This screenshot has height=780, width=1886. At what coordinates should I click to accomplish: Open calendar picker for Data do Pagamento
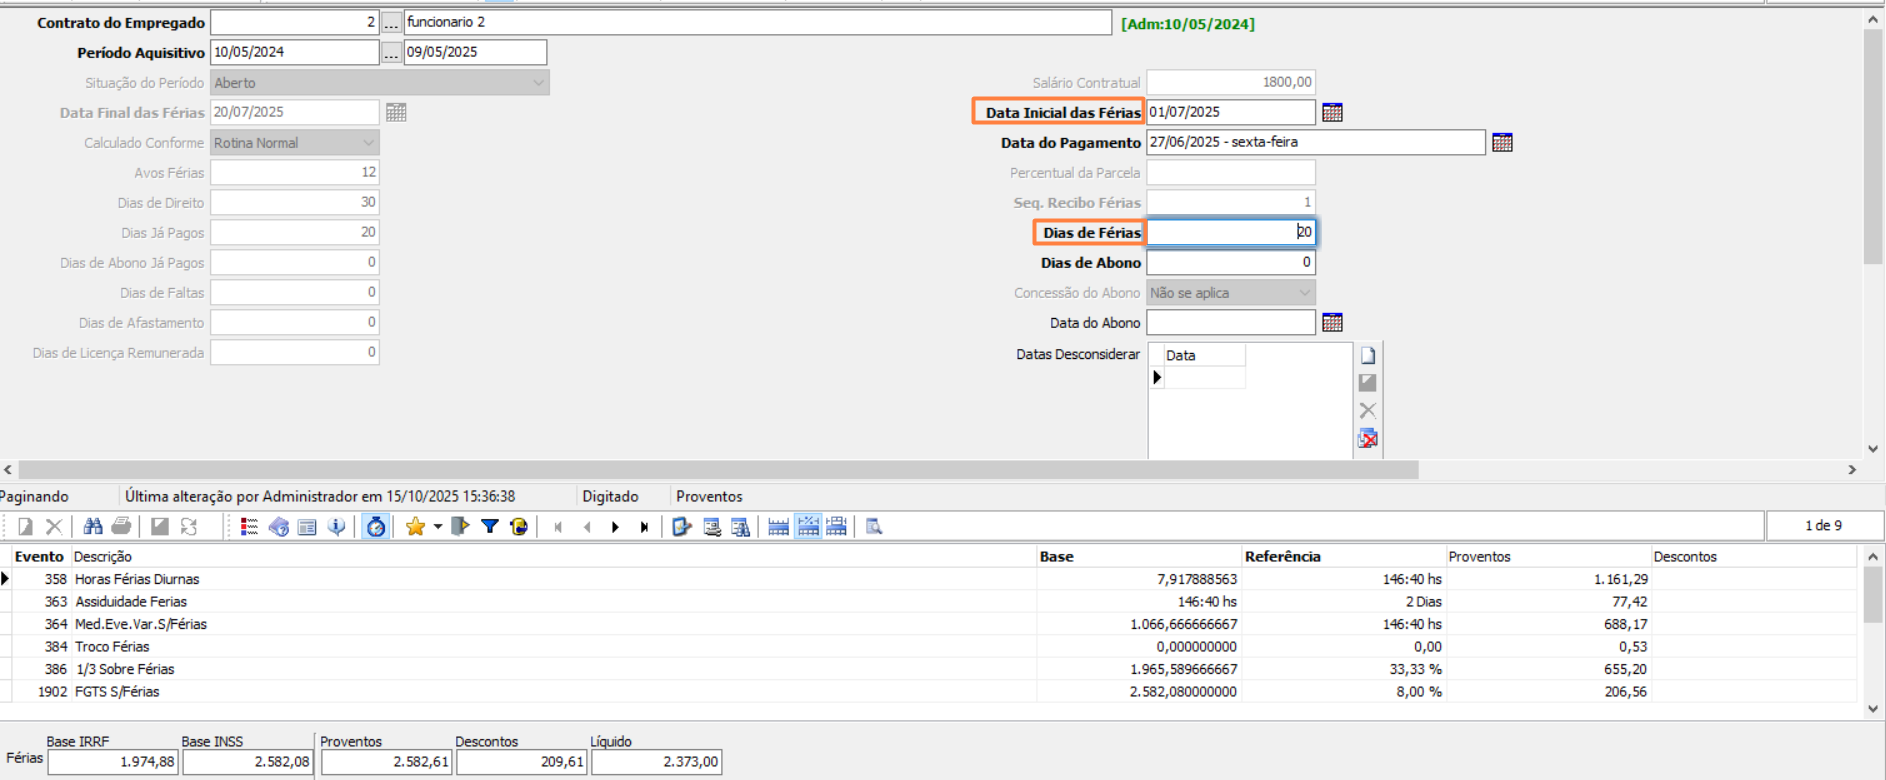tap(1501, 143)
